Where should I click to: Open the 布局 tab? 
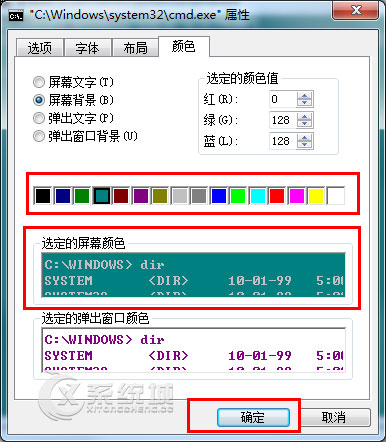[x=135, y=48]
